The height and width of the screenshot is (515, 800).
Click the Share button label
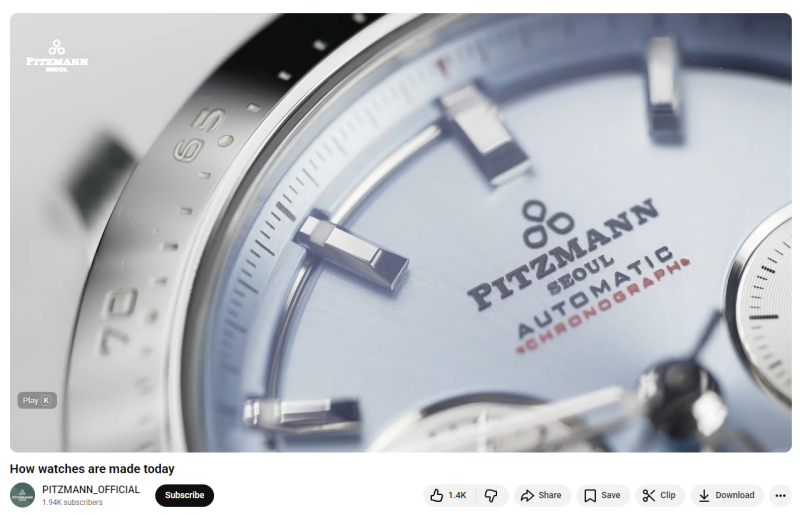coord(549,495)
